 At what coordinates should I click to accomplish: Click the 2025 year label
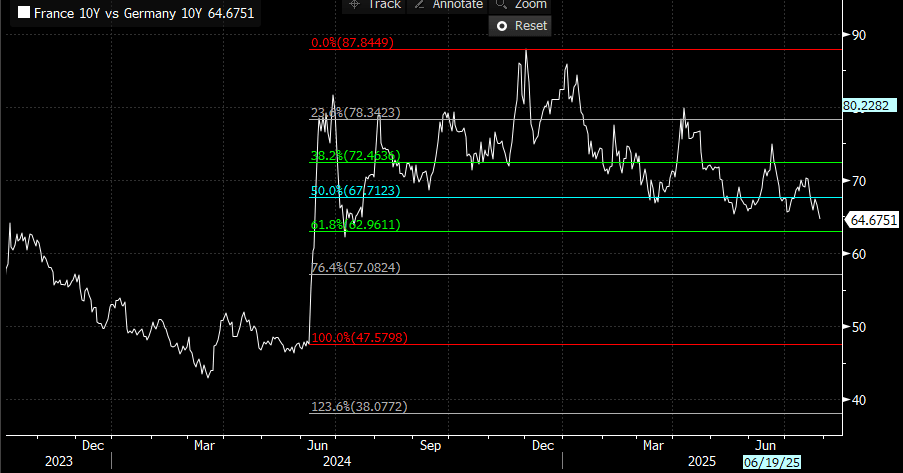pos(702,461)
